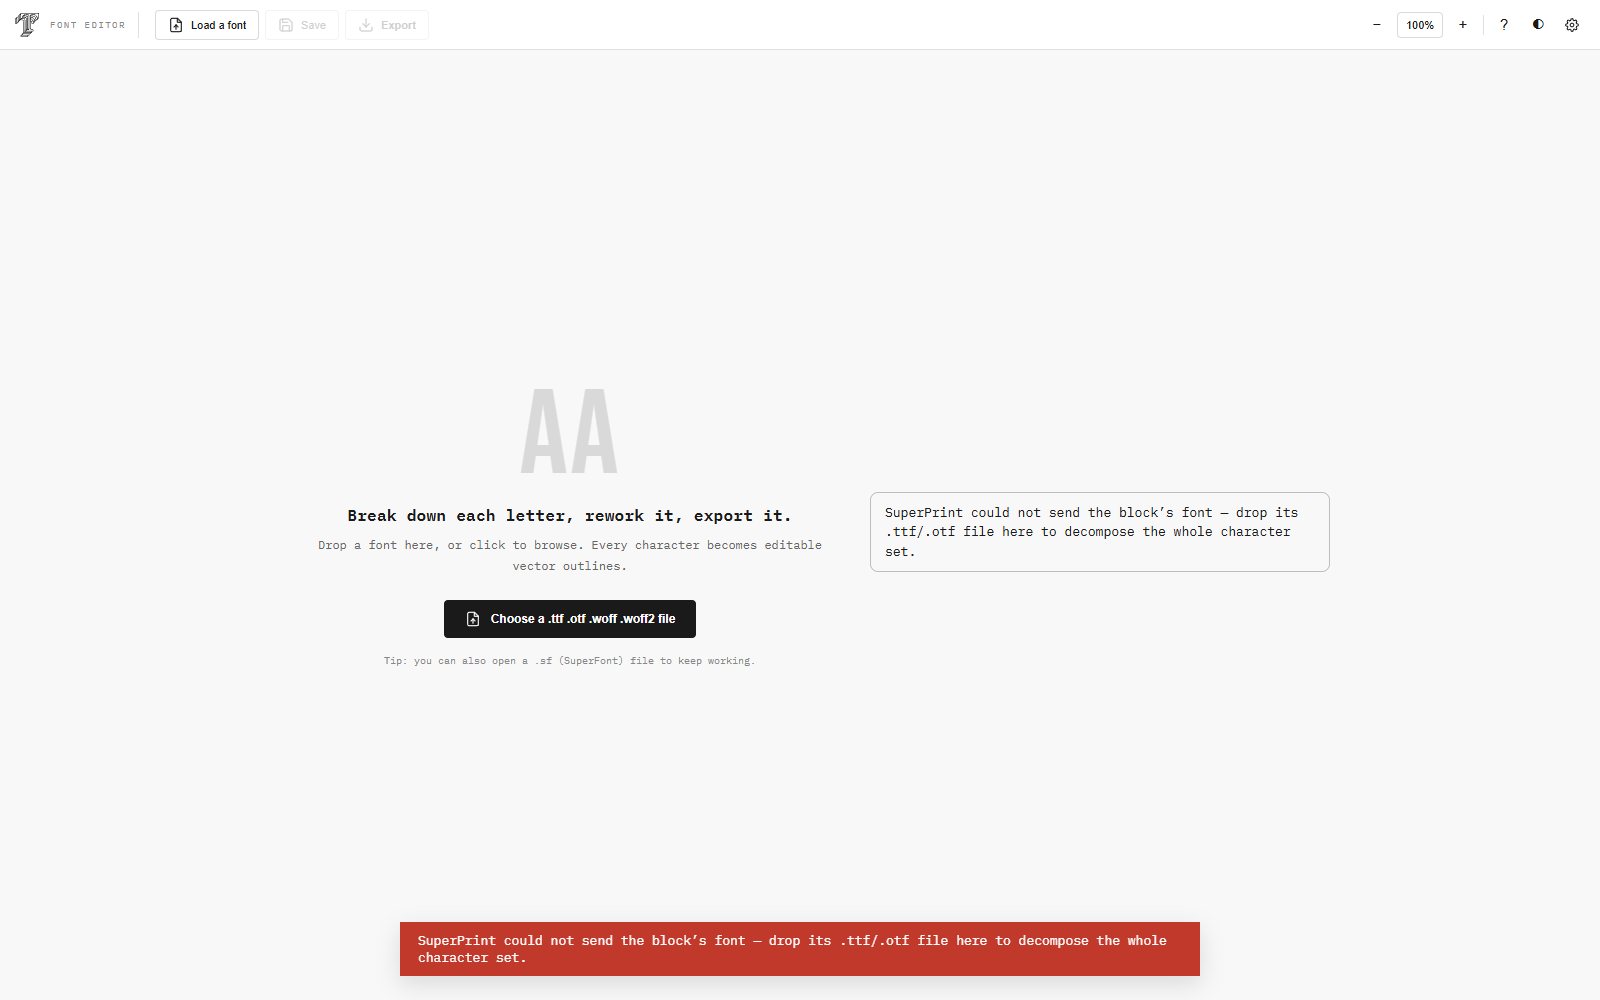Image resolution: width=1600 pixels, height=1000 pixels.
Task: Click the large AA drop zone graphic
Action: coord(570,432)
